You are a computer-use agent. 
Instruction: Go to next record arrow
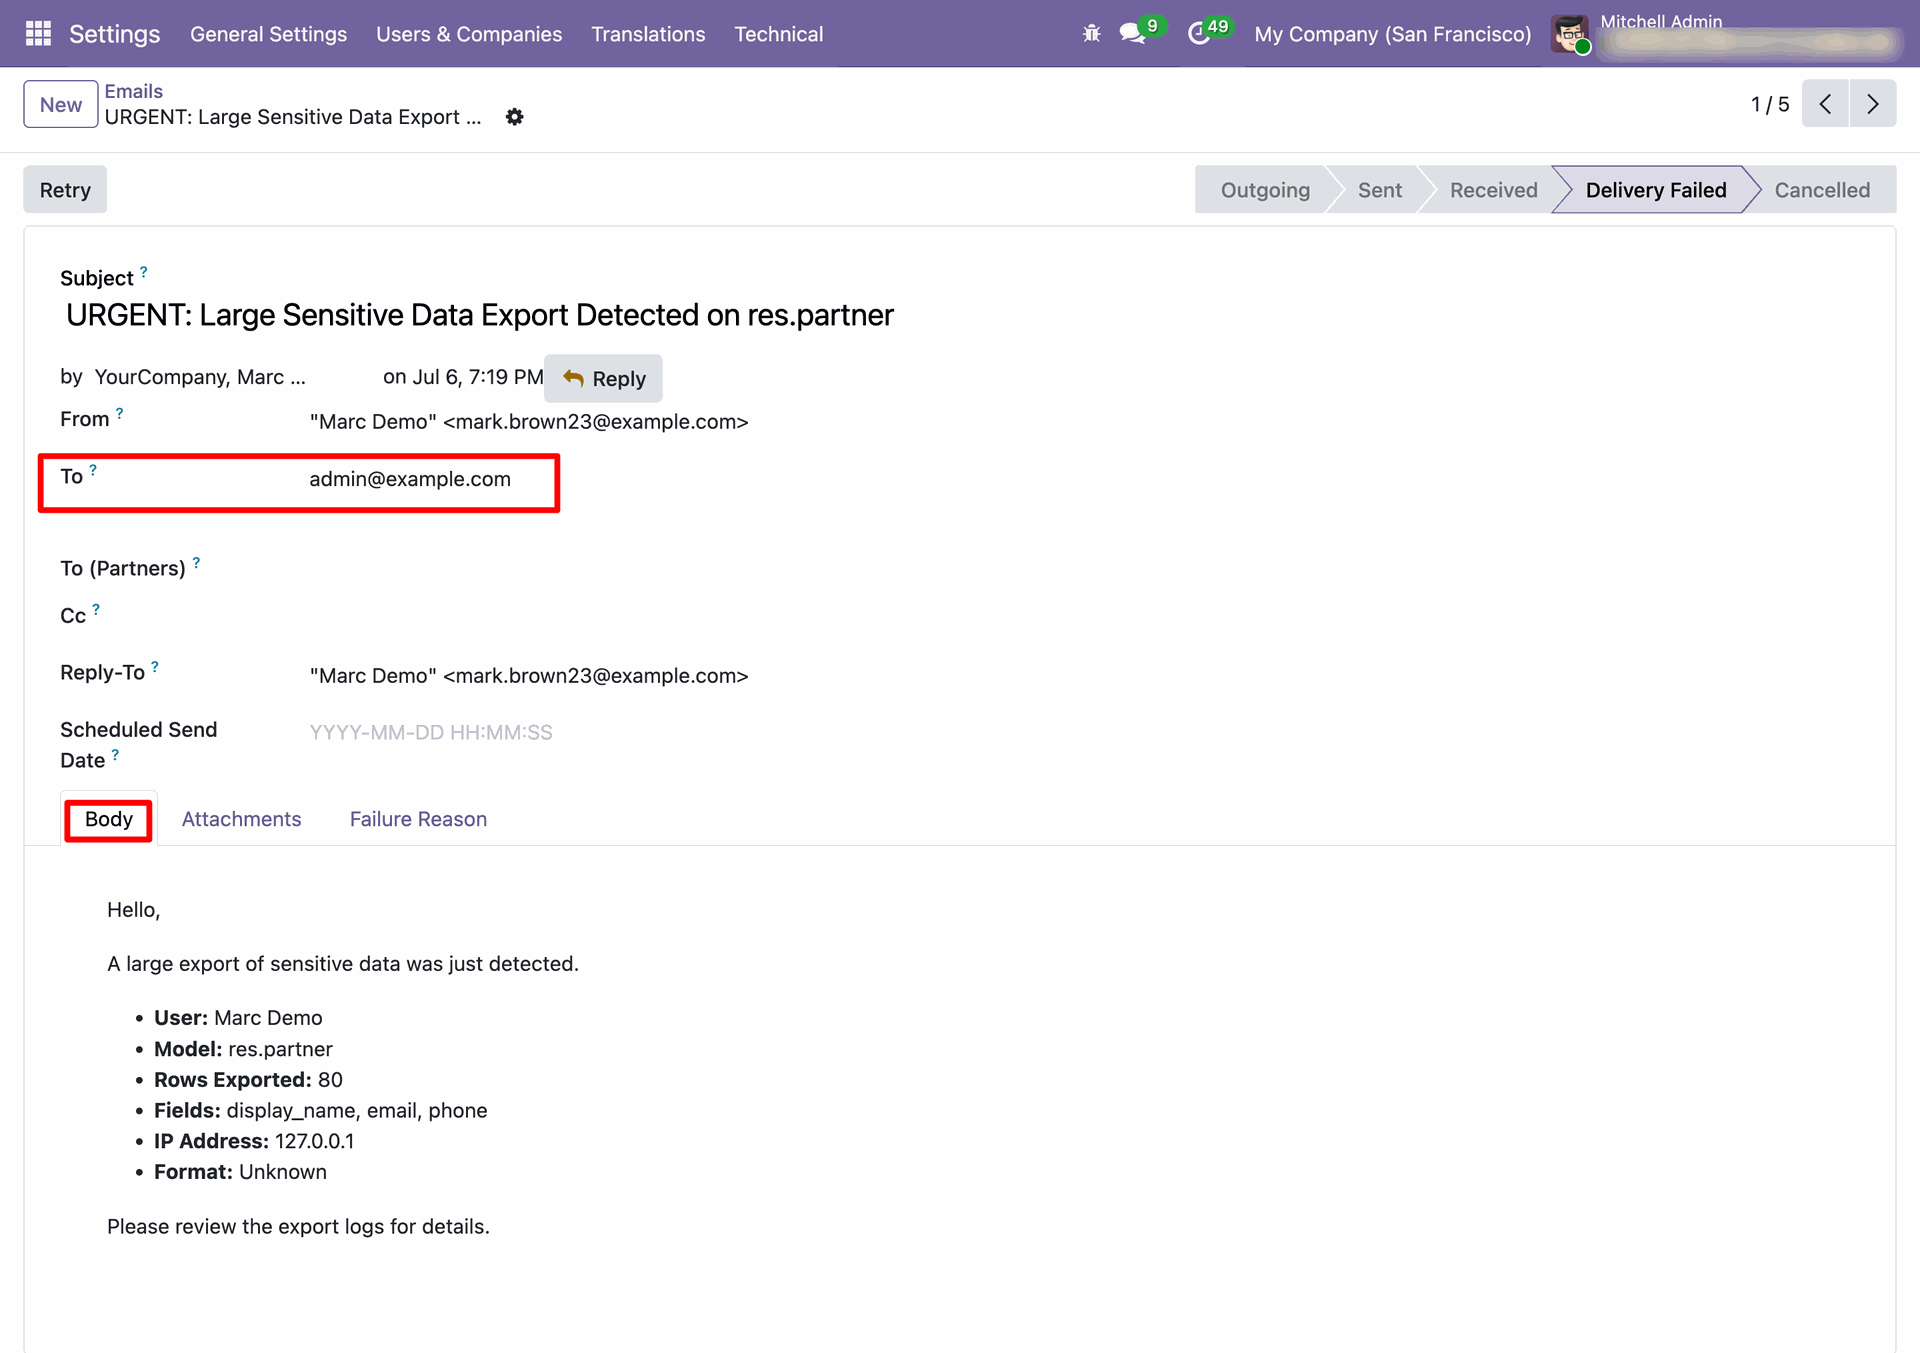pos(1873,104)
